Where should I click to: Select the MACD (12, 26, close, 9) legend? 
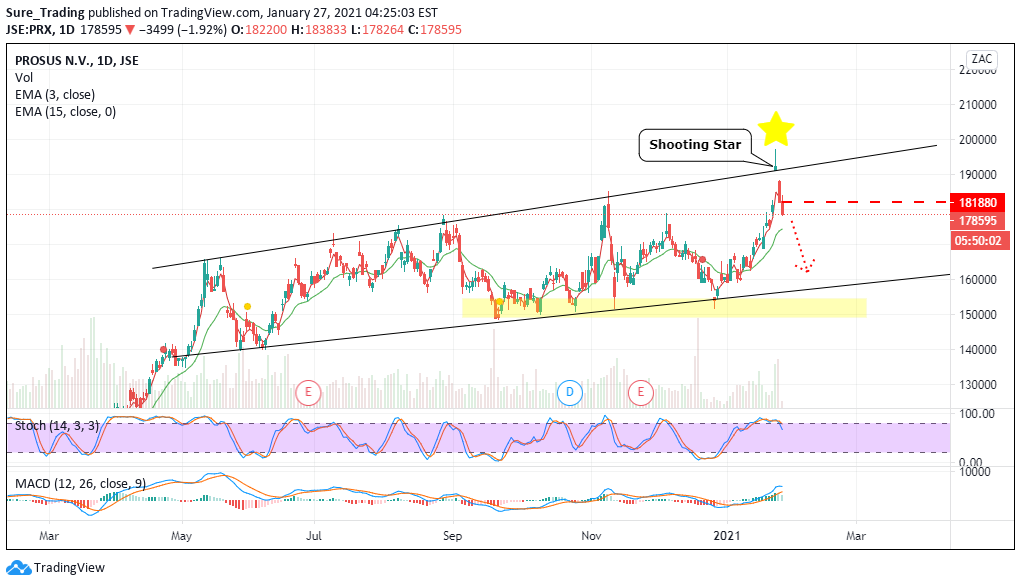click(x=80, y=484)
